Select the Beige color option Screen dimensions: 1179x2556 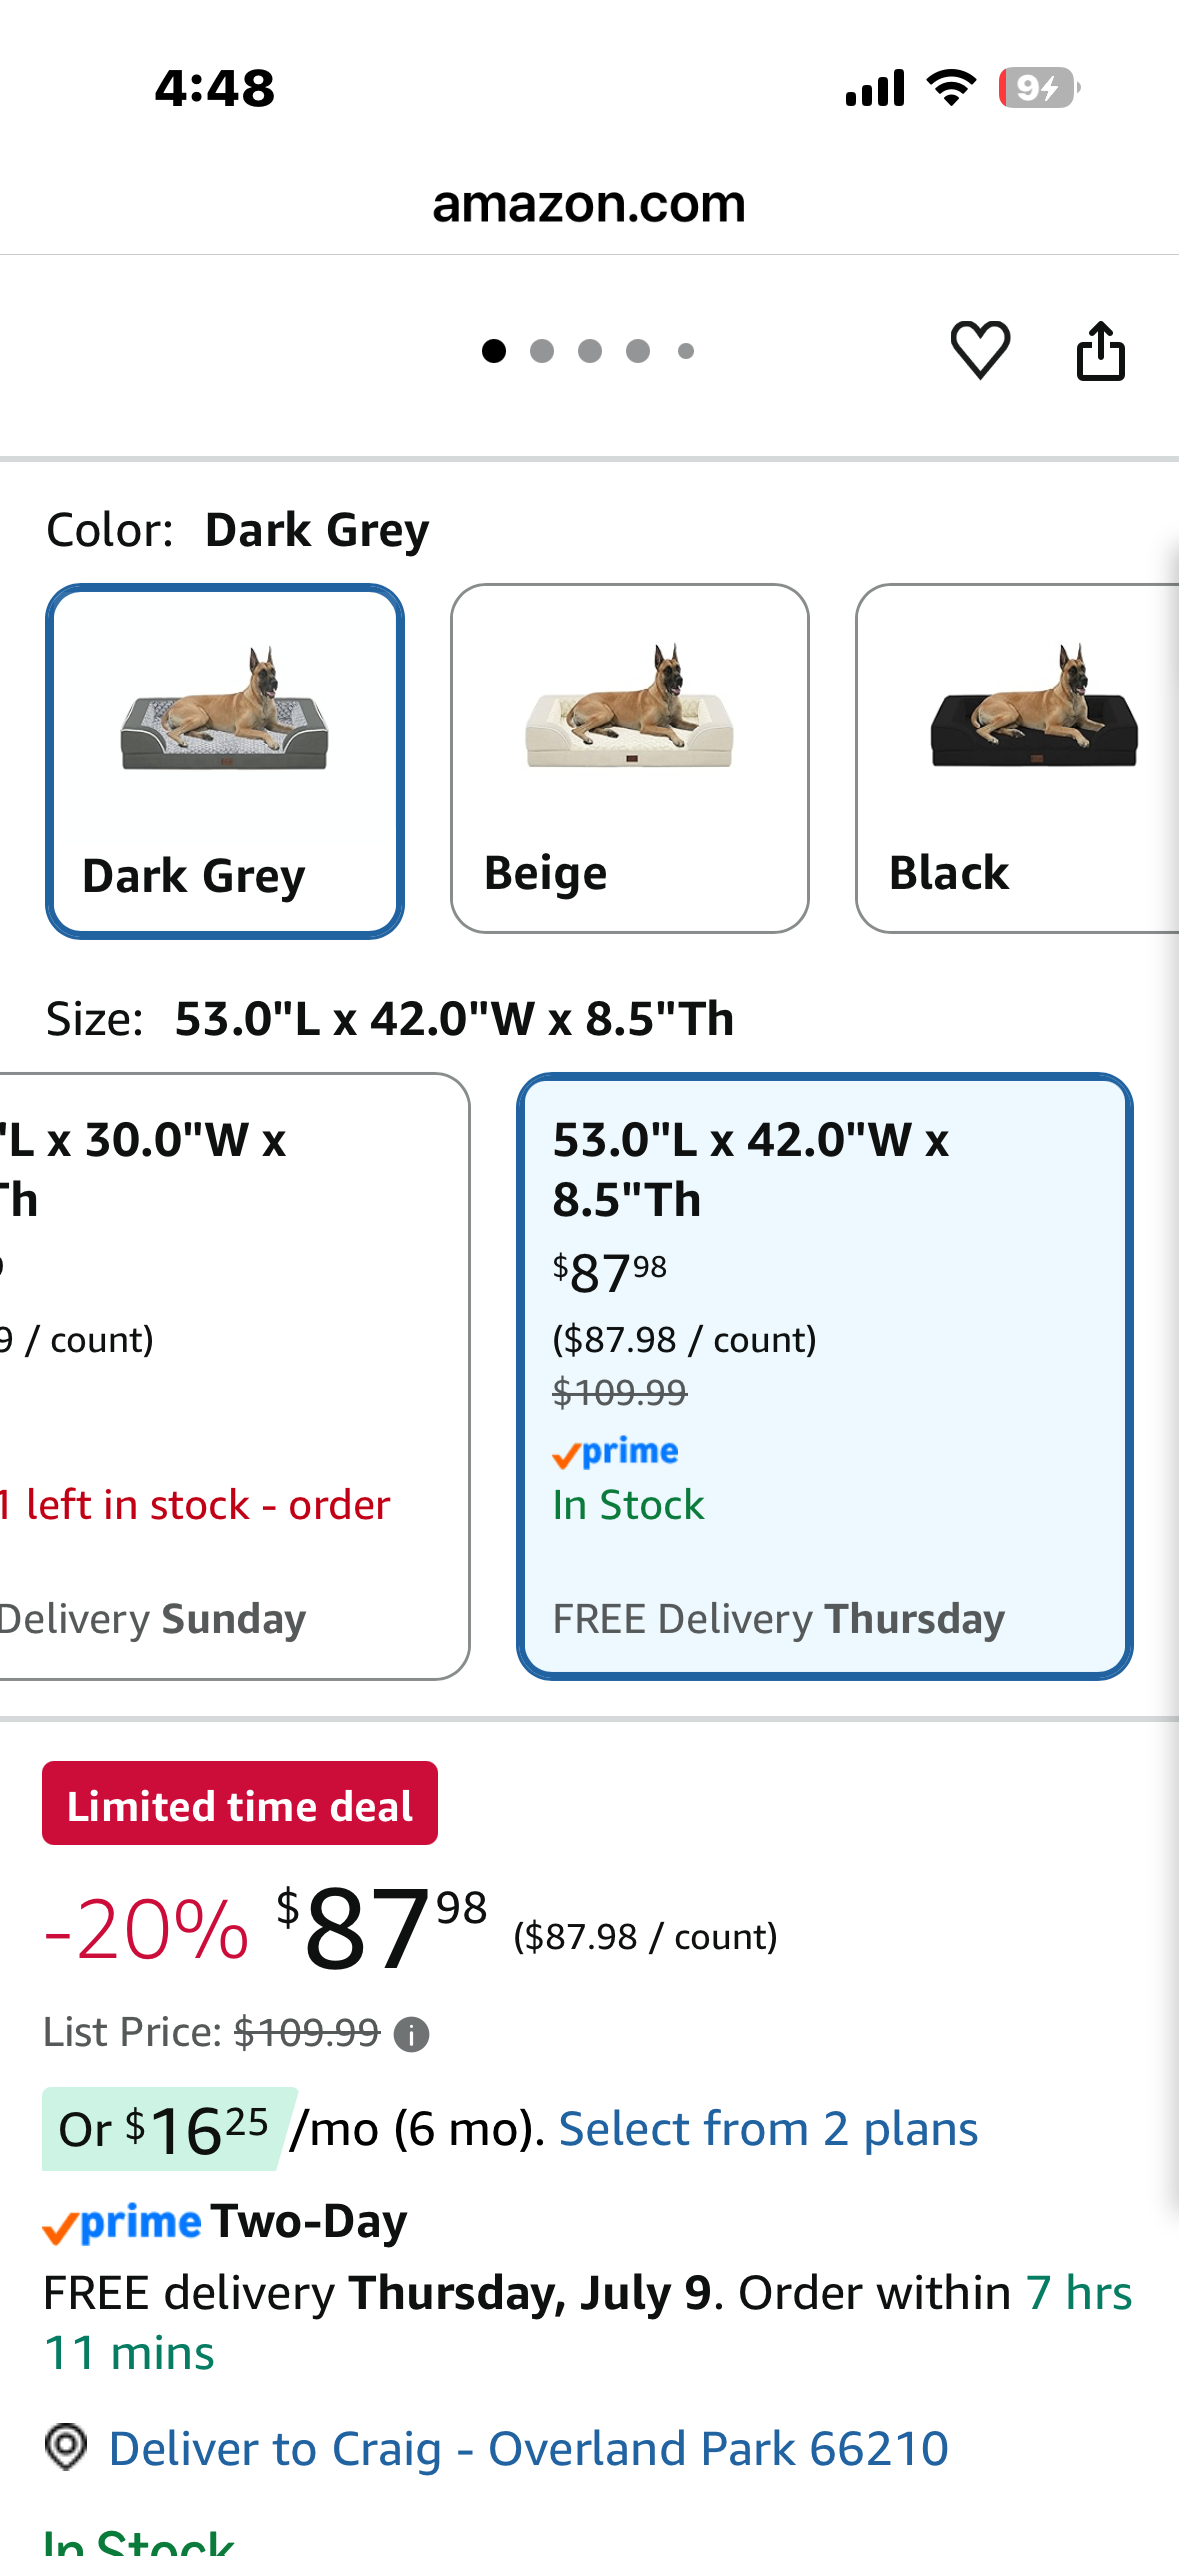point(630,759)
